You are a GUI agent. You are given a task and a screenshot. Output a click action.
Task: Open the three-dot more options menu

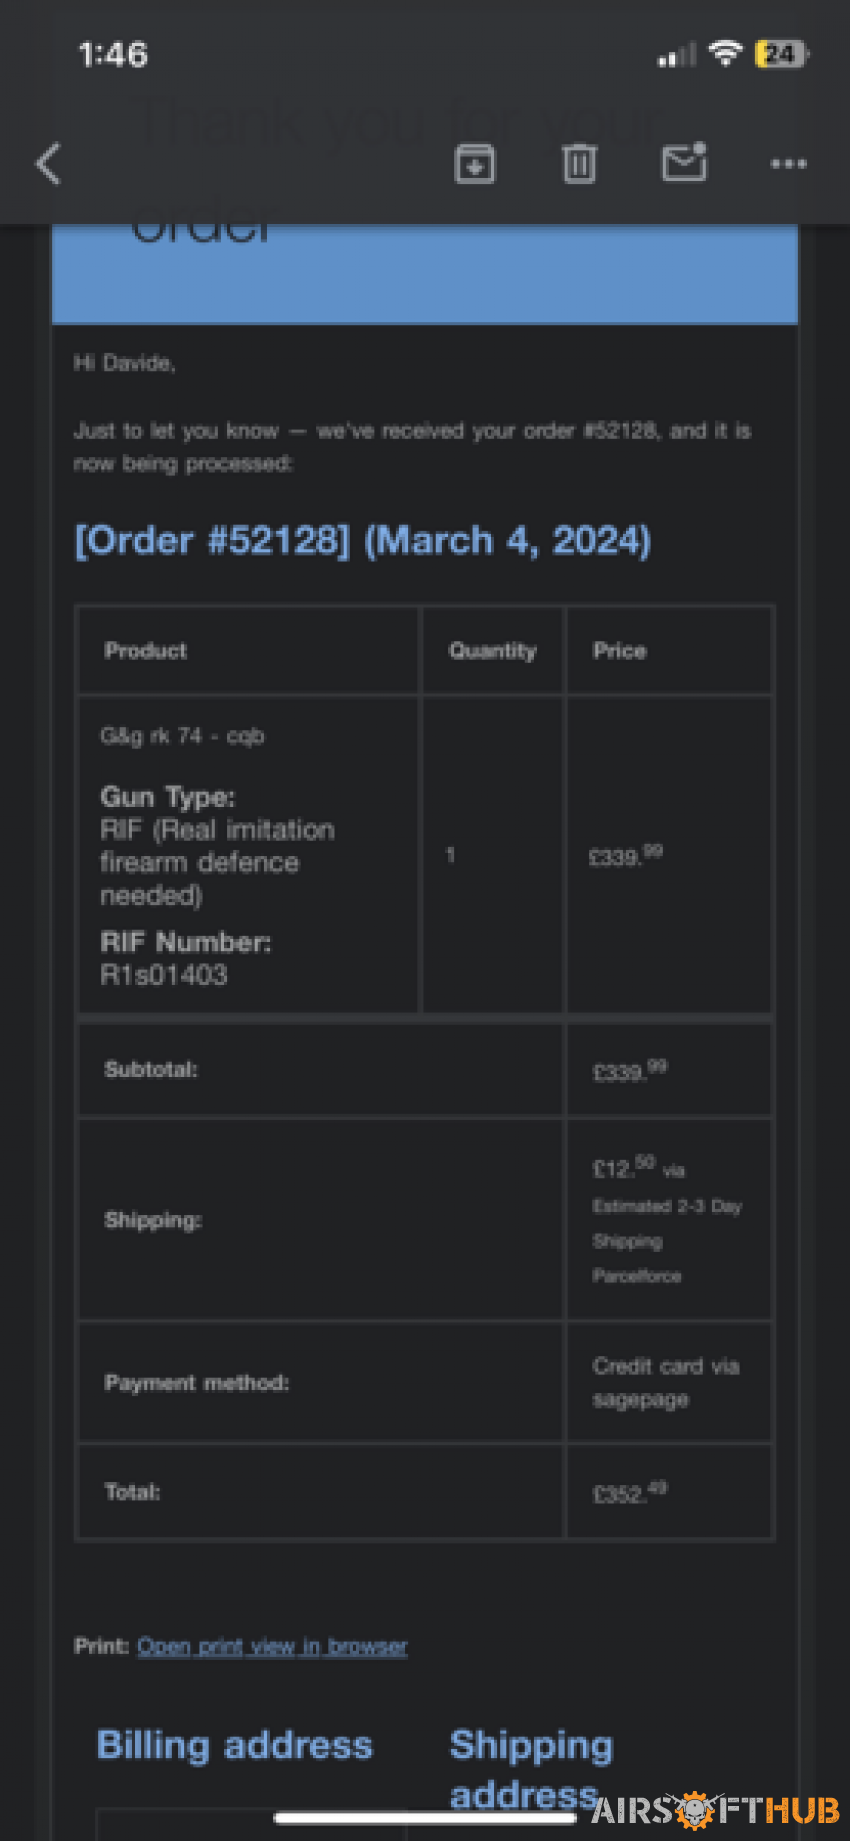[x=789, y=163]
